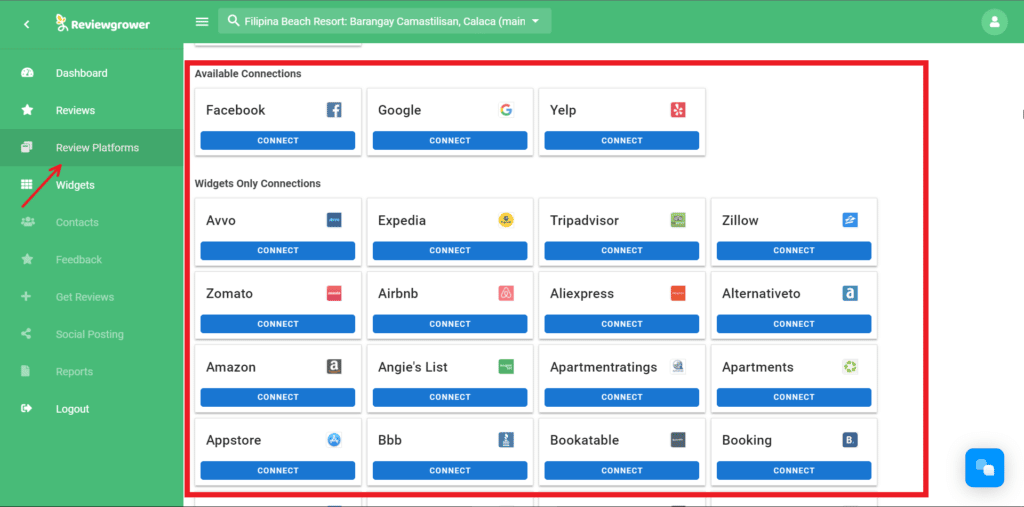Viewport: 1024px width, 507px height.
Task: Connect the Zillow platform
Action: click(794, 250)
